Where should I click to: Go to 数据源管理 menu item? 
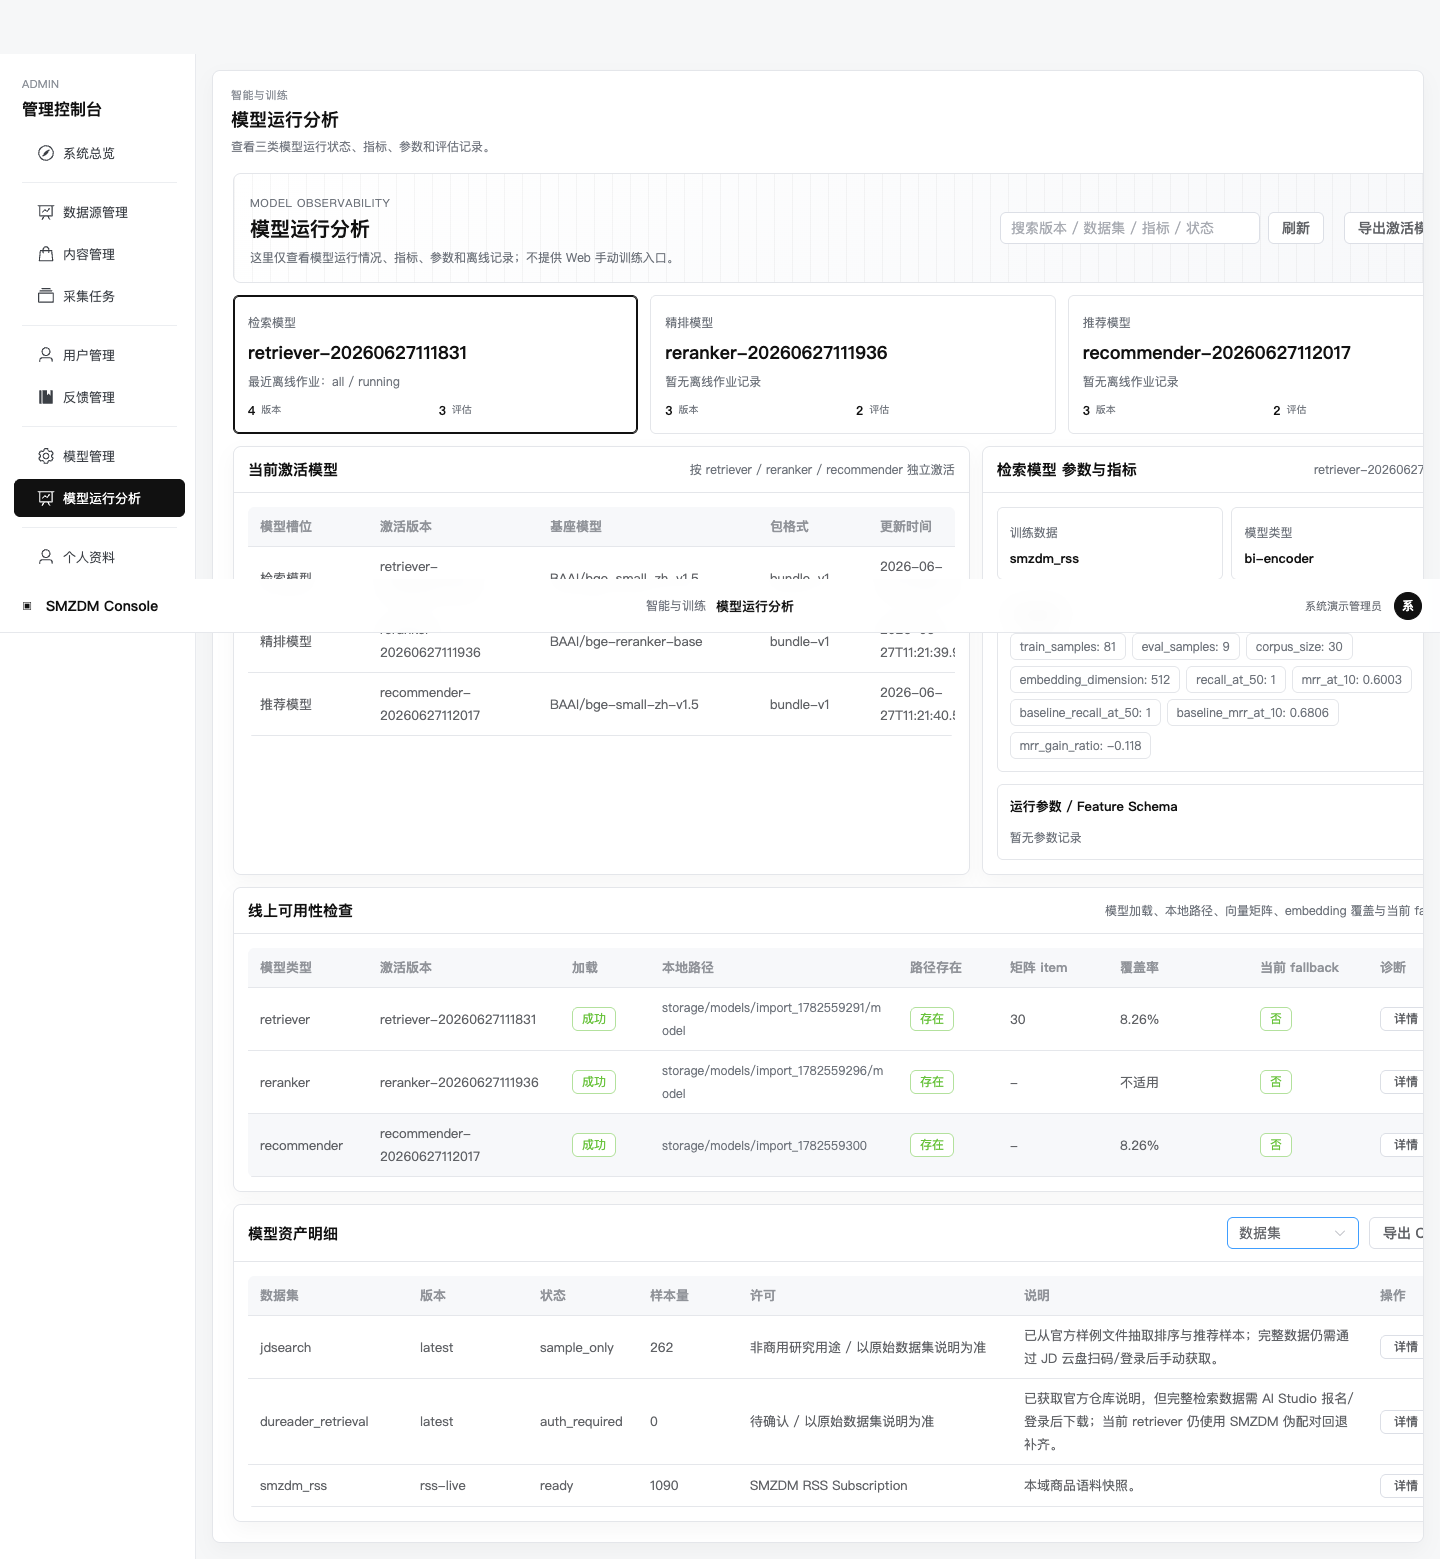click(x=99, y=212)
